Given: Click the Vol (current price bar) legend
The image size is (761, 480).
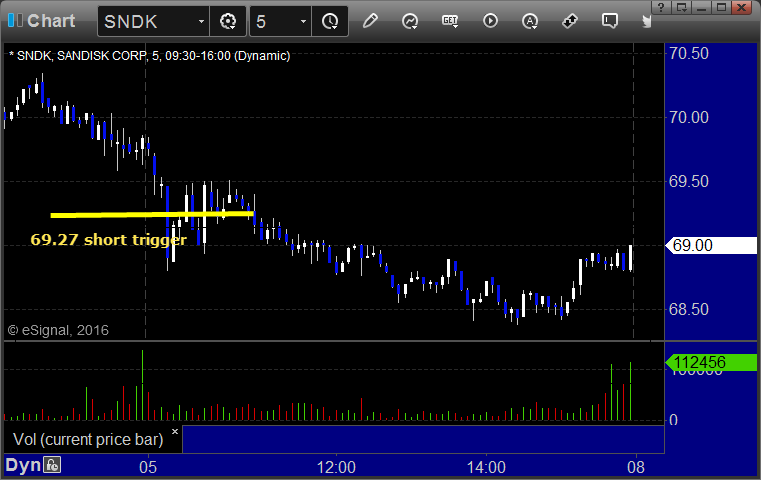Looking at the screenshot, I should pos(88,439).
